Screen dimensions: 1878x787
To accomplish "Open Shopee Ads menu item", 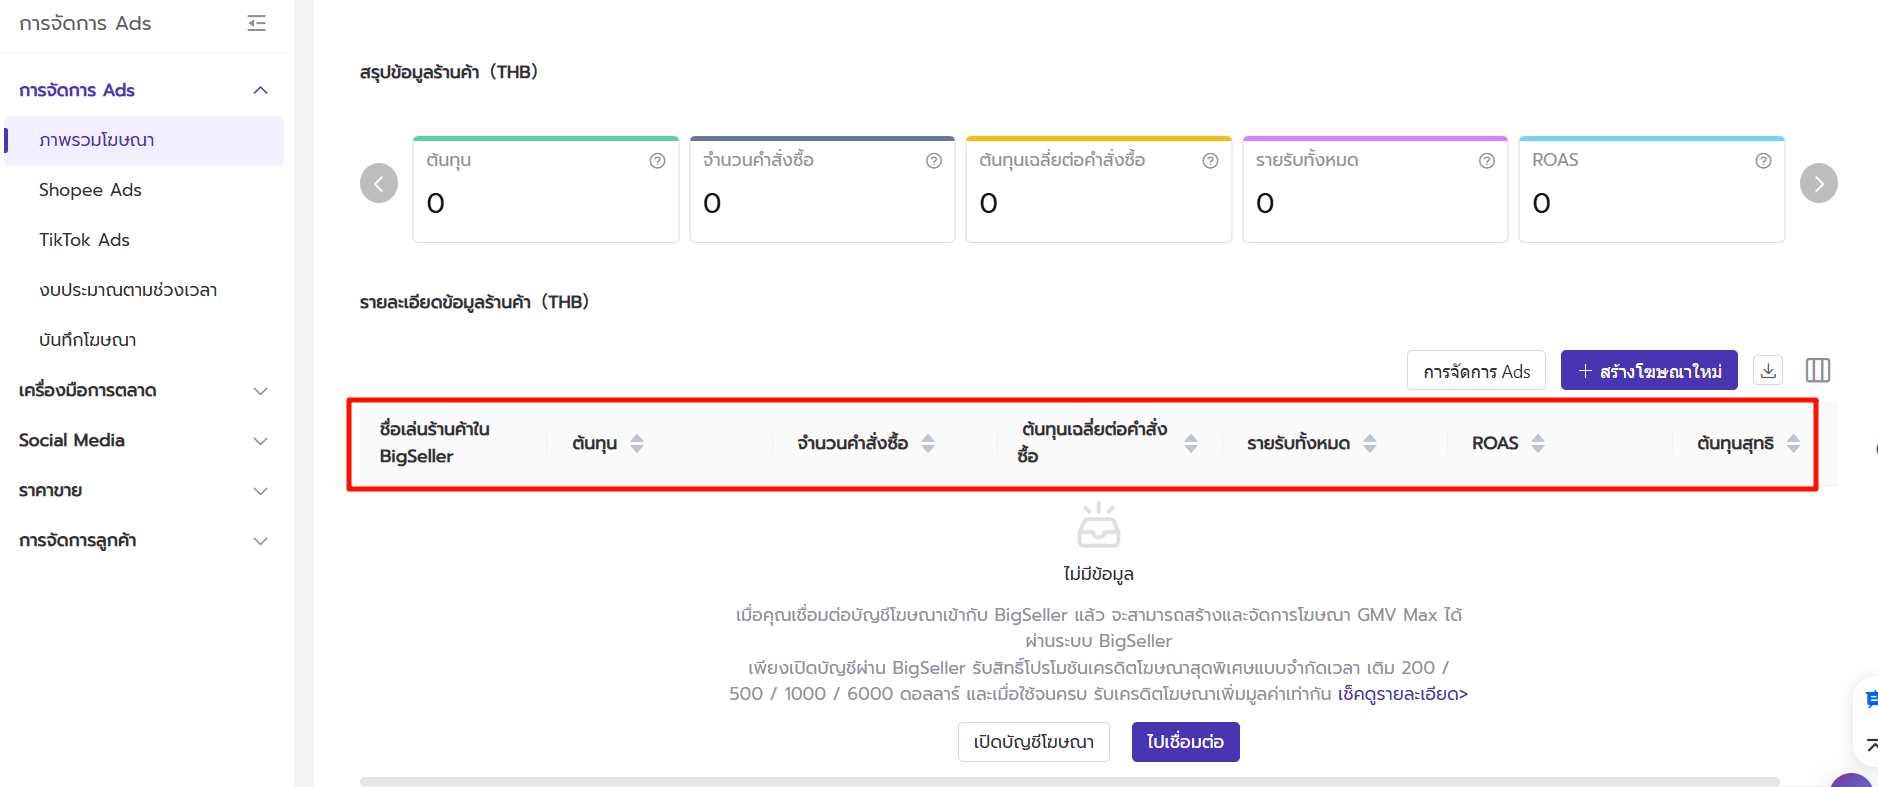I will 90,190.
